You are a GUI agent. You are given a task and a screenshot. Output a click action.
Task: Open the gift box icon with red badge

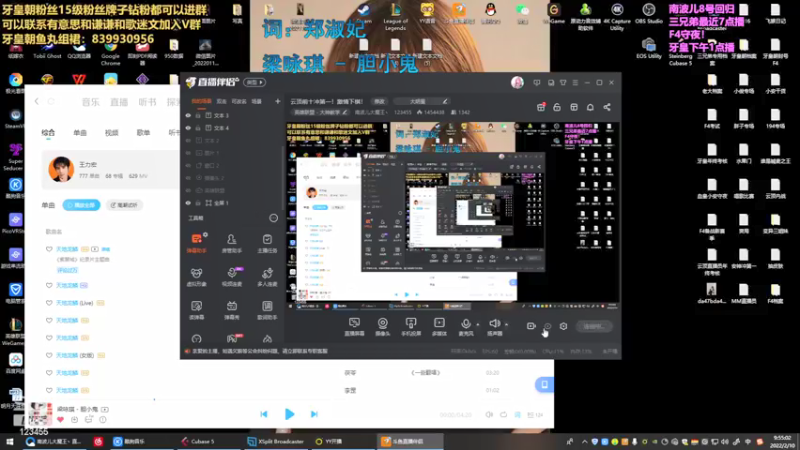tap(541, 107)
